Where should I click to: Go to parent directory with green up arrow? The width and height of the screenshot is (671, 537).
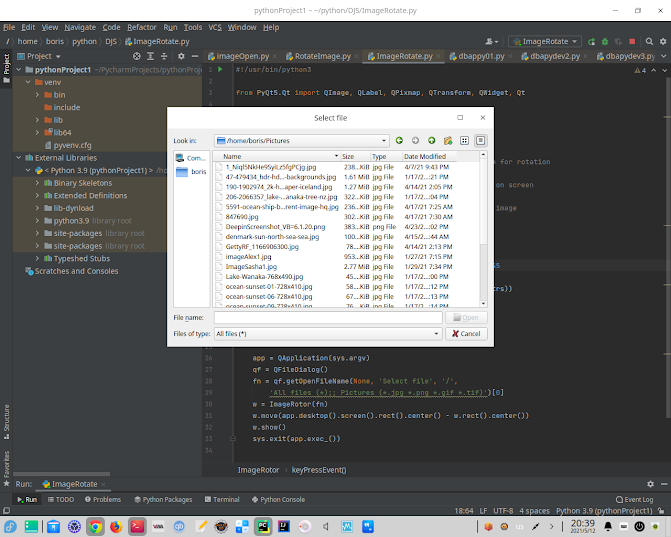(431, 140)
